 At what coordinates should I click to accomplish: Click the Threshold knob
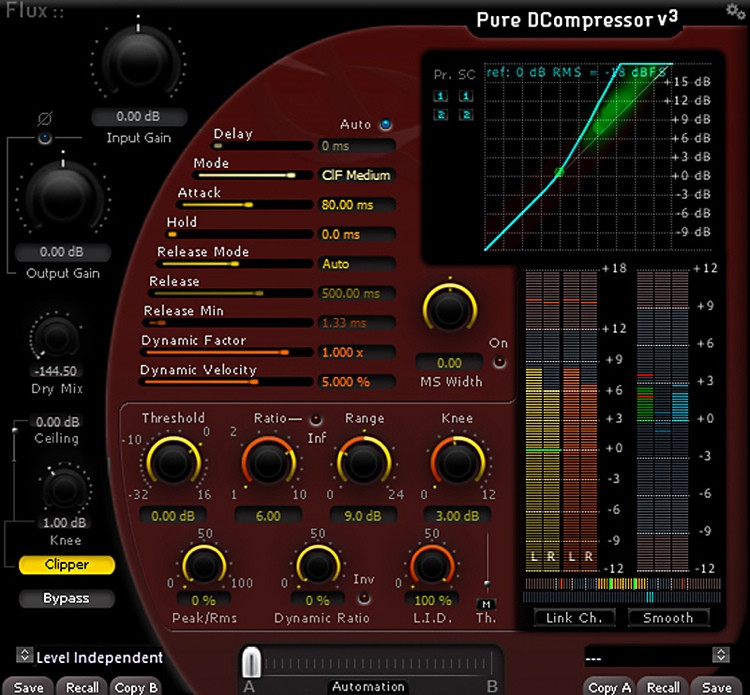pyautogui.click(x=173, y=462)
